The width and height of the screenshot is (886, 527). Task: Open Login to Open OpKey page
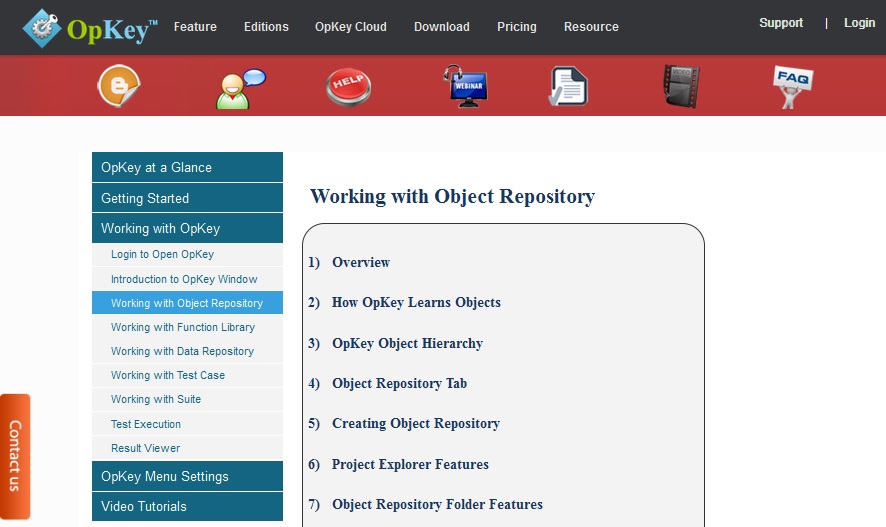point(188,254)
